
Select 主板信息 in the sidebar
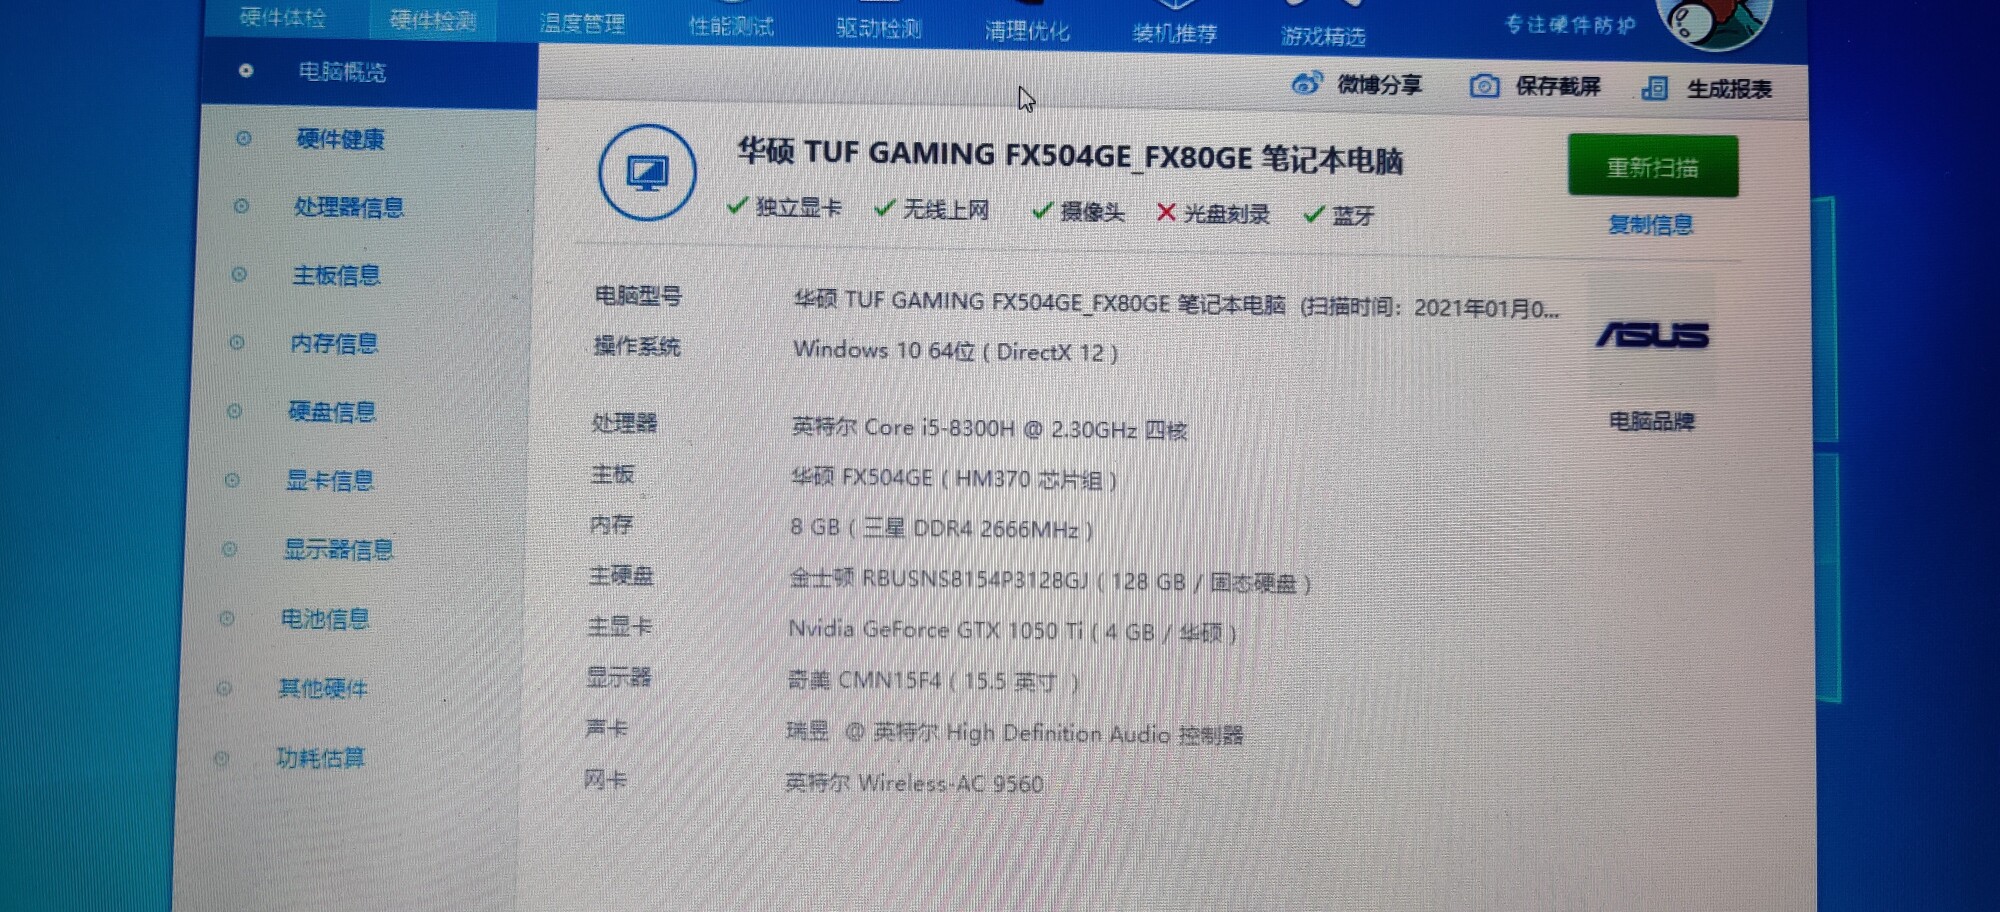[336, 275]
